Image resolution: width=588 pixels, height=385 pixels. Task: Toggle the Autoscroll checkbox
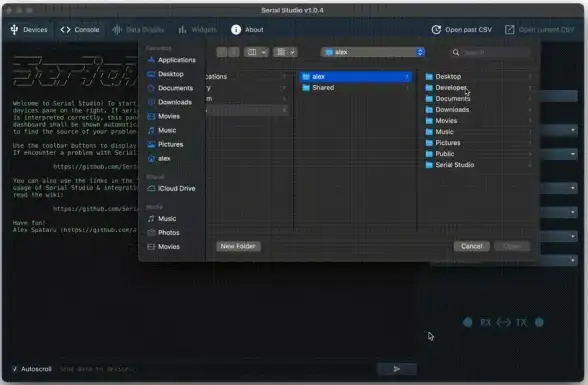point(15,369)
